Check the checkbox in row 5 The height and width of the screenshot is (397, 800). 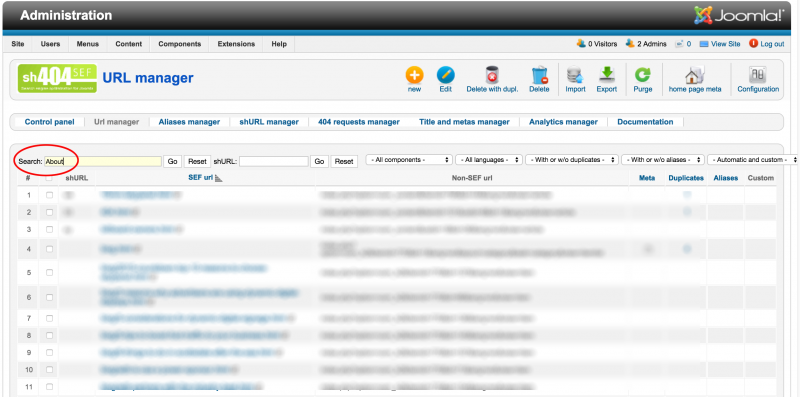coord(49,272)
